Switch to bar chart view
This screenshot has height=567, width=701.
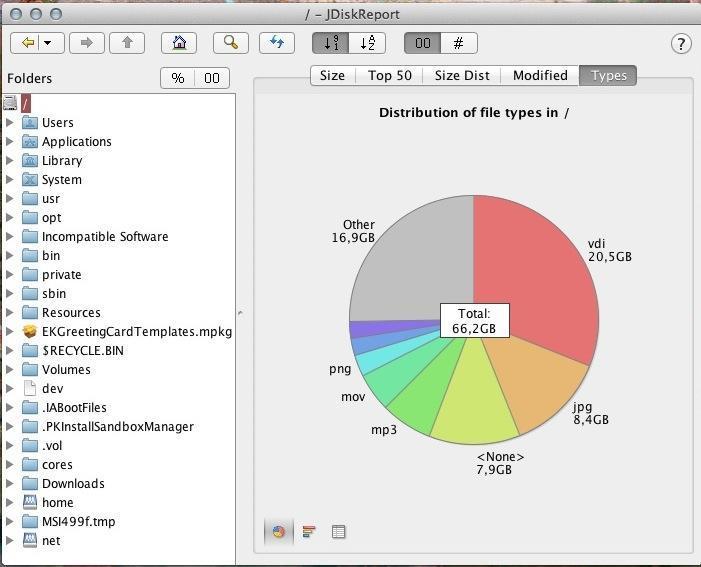click(309, 532)
